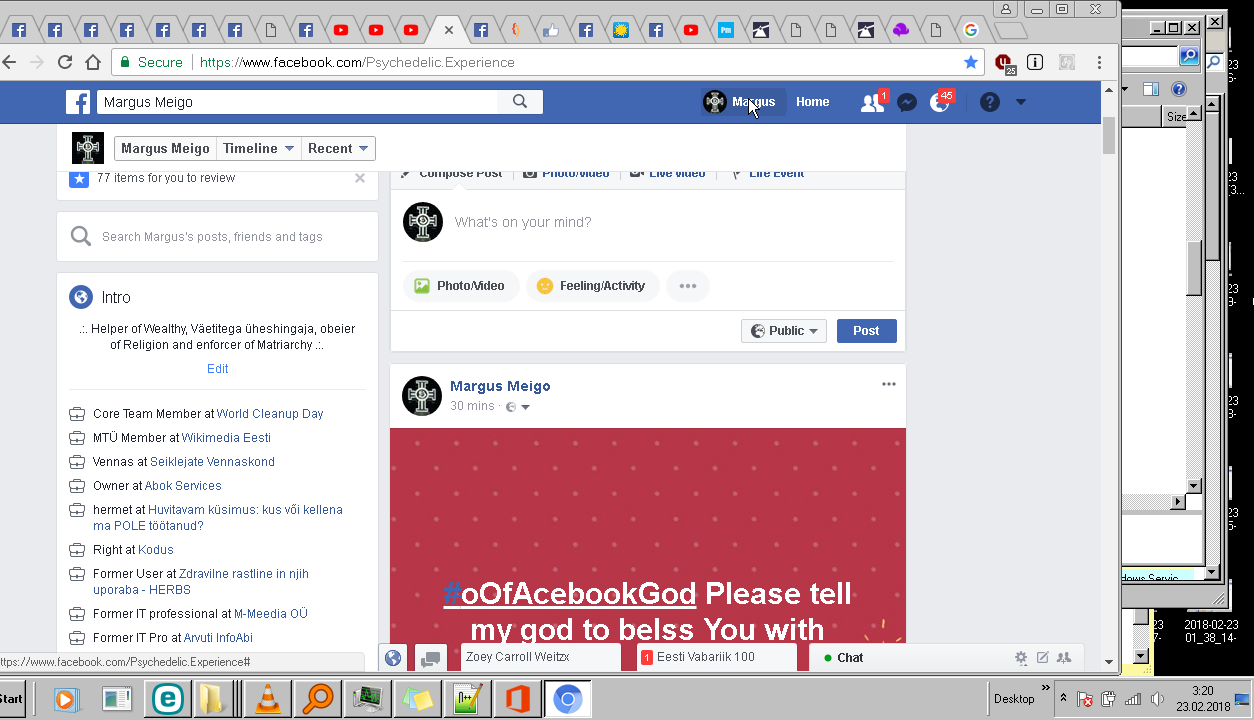Add Photo/Video to the post
1254x720 pixels.
[461, 286]
